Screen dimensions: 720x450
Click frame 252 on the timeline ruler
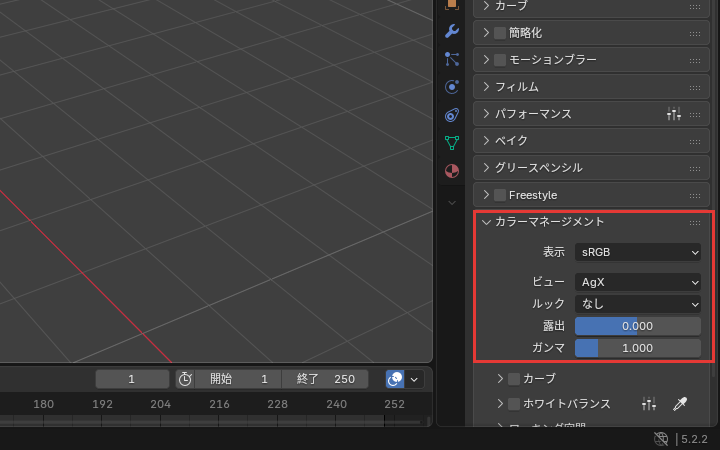point(395,404)
